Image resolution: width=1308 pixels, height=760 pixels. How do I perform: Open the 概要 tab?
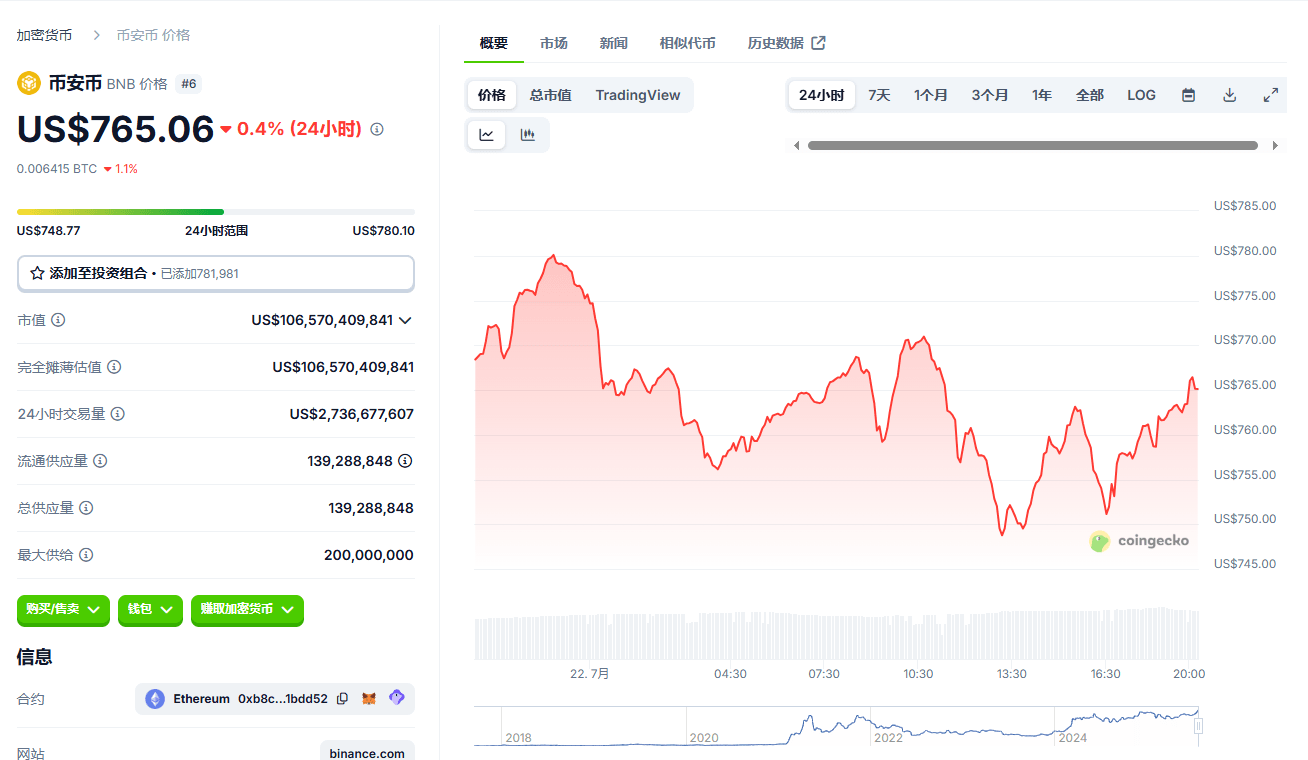494,43
